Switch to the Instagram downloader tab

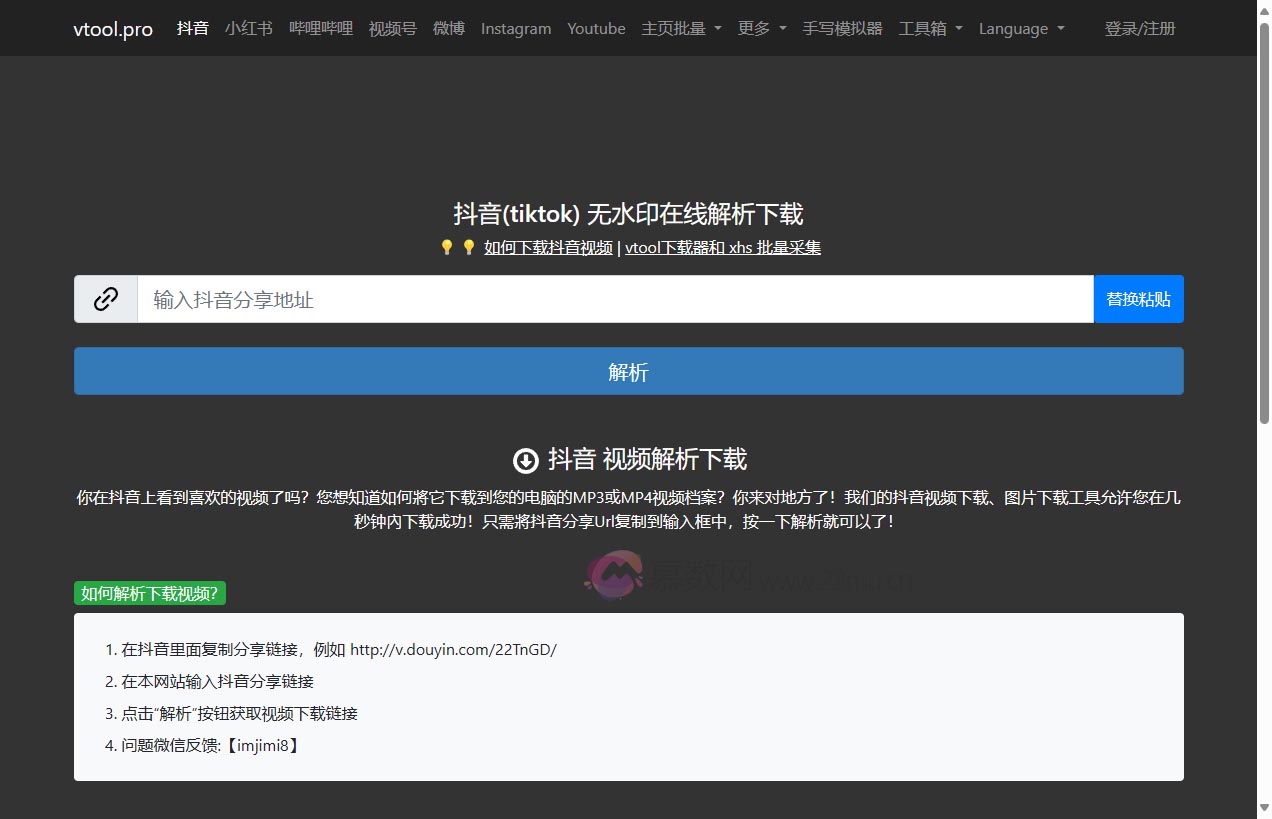tap(516, 29)
